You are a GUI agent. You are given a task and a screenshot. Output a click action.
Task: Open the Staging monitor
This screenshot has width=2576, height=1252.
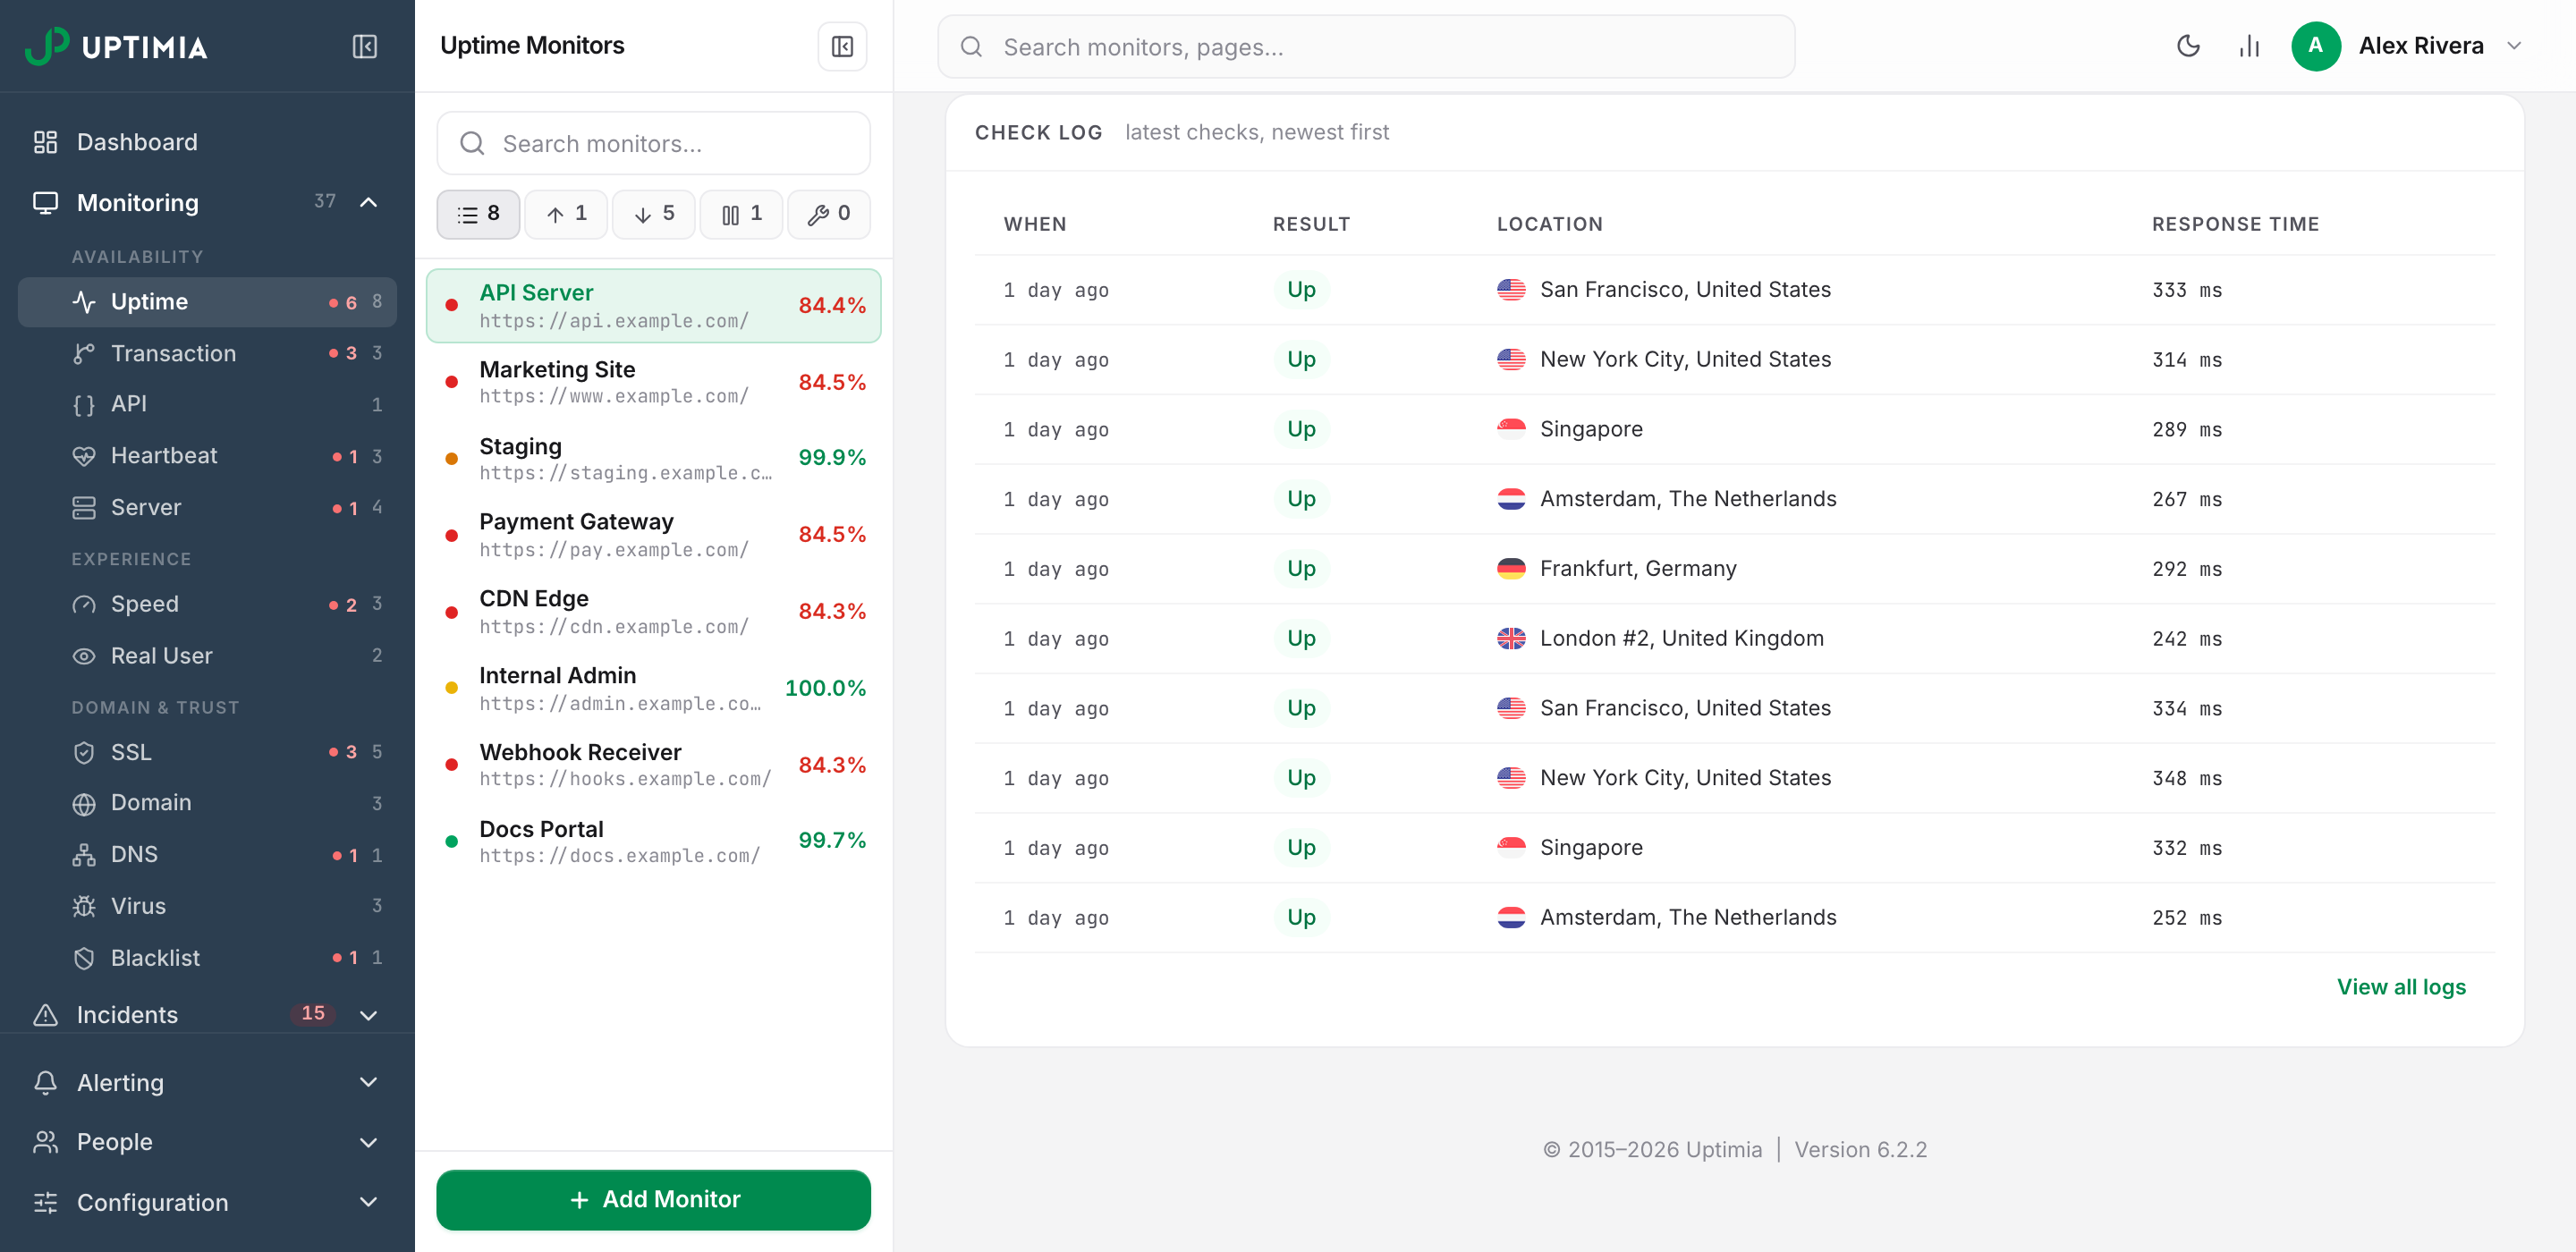[654, 458]
